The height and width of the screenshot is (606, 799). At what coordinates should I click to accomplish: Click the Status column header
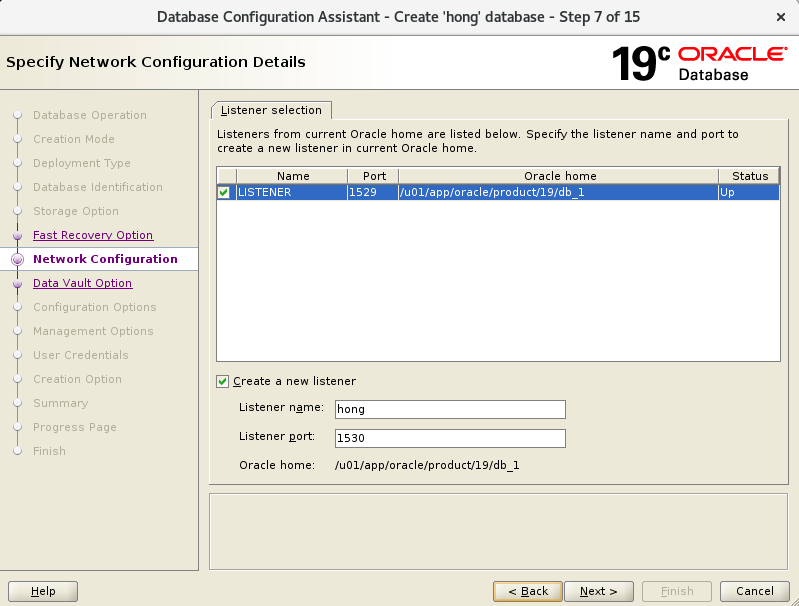(x=749, y=176)
